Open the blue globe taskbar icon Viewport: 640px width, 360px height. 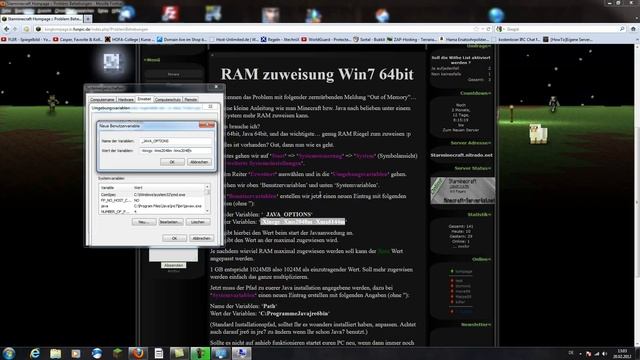coord(97,353)
